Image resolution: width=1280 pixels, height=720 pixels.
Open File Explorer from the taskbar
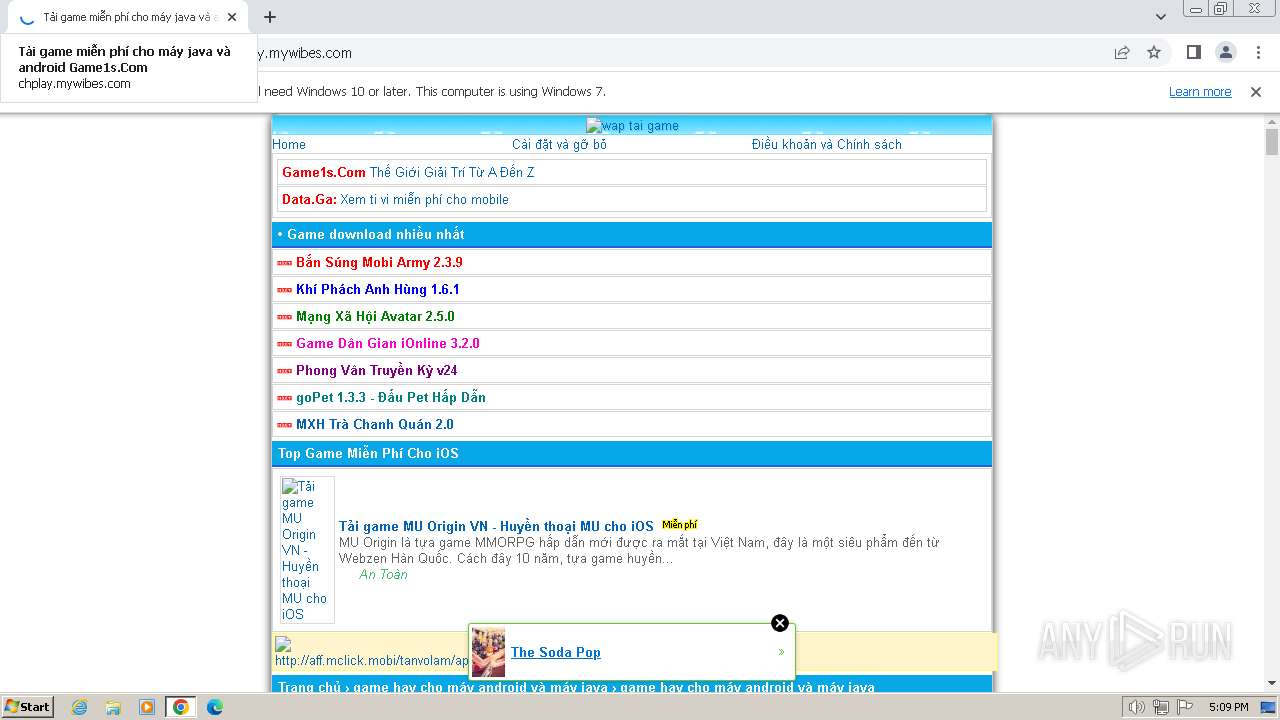pyautogui.click(x=113, y=707)
